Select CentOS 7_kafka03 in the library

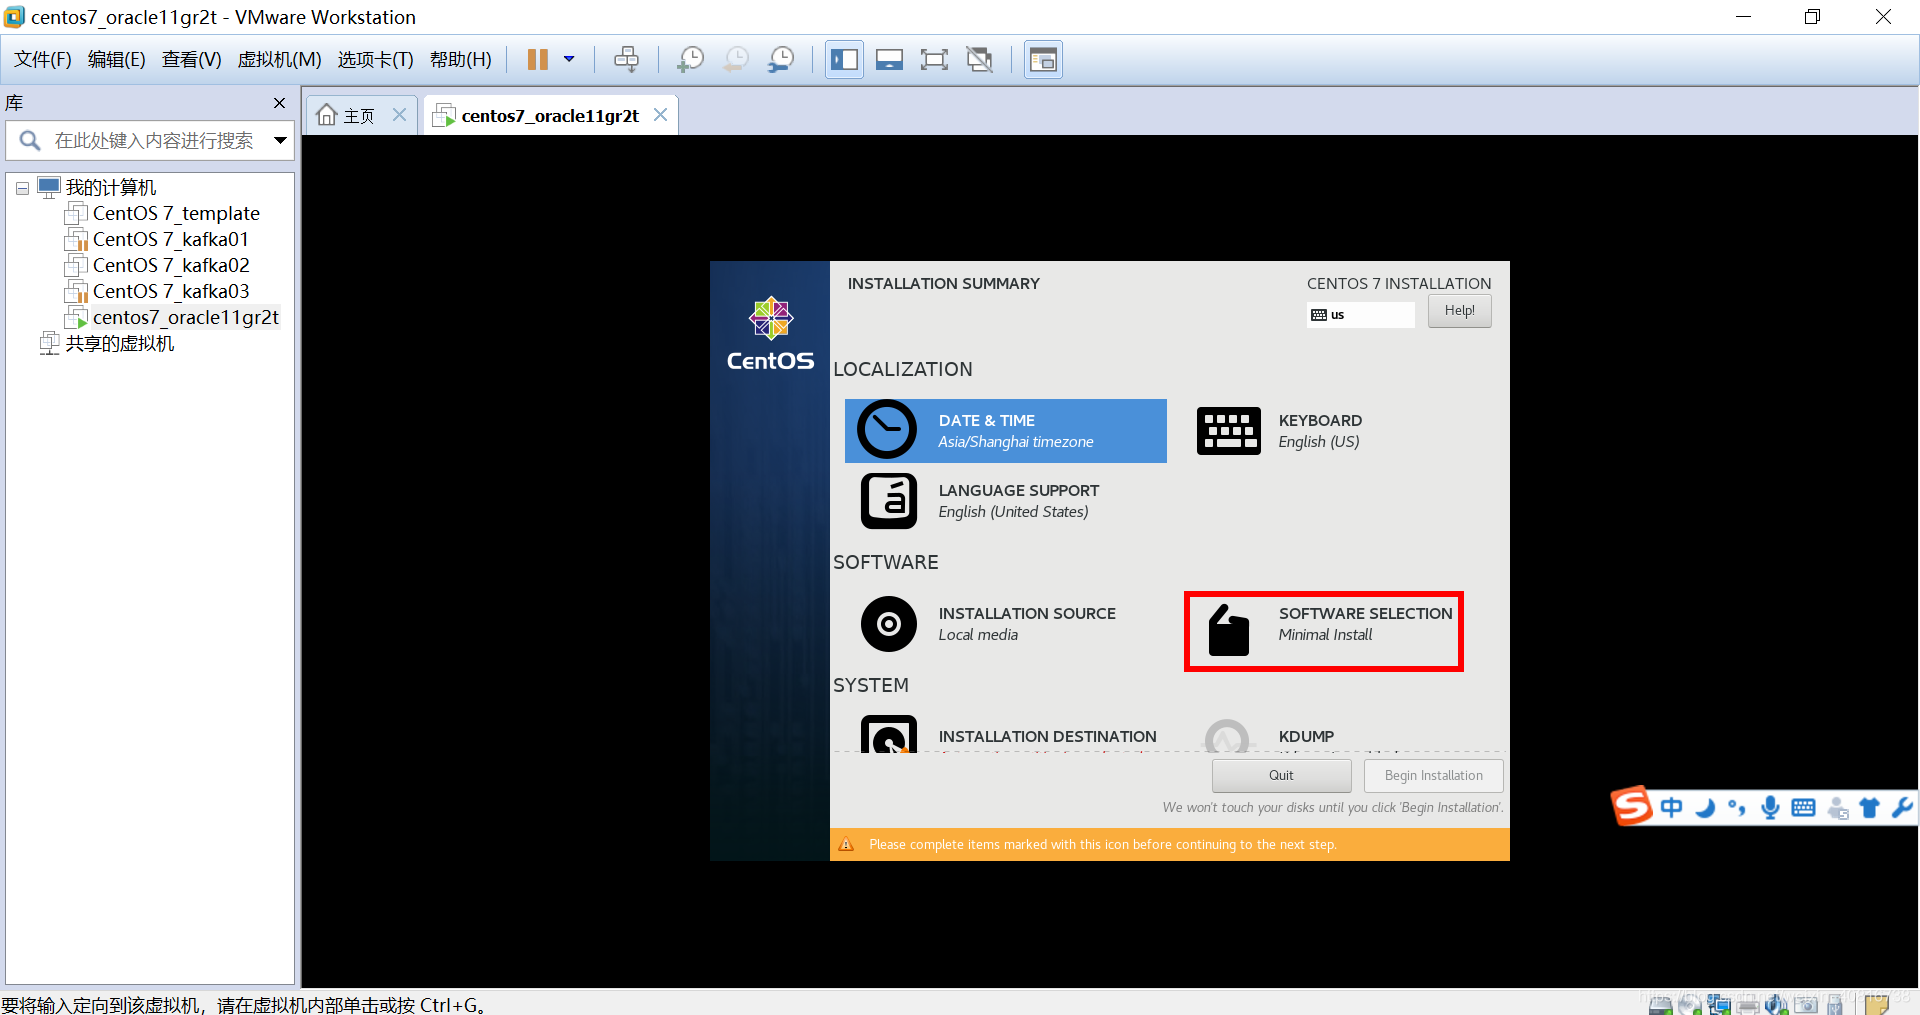(171, 291)
